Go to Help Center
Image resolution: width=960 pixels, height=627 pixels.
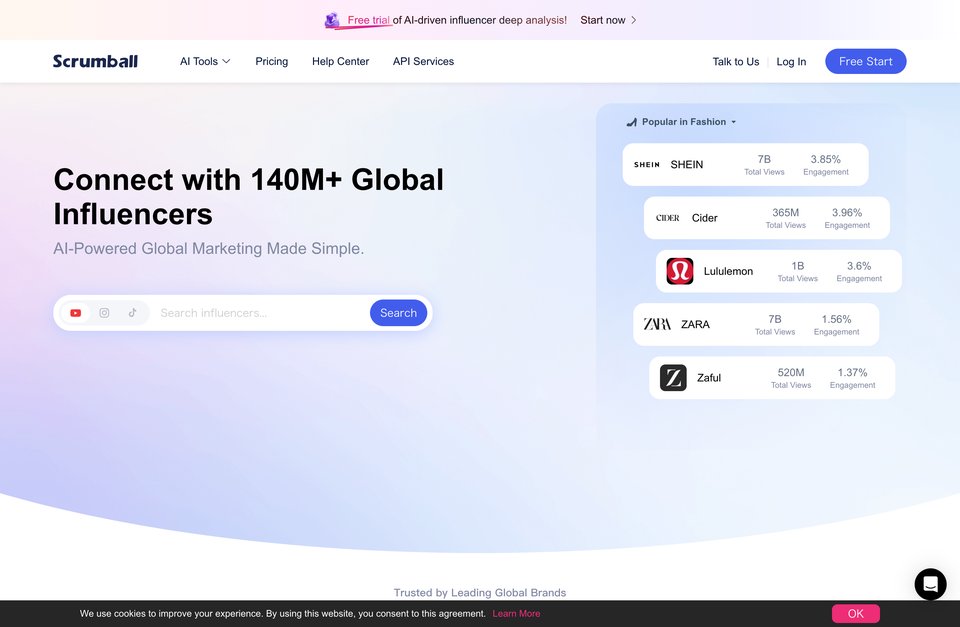coord(340,61)
